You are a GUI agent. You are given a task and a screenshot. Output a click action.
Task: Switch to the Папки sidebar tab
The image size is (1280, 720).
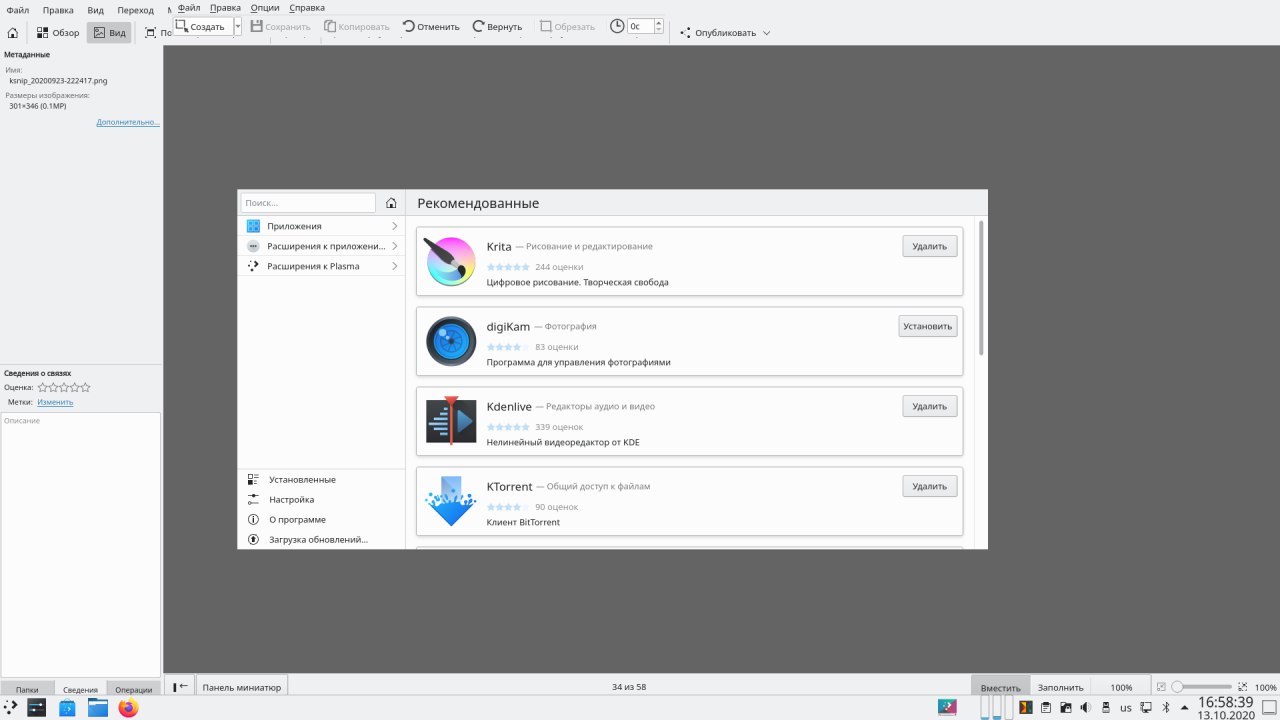27,689
